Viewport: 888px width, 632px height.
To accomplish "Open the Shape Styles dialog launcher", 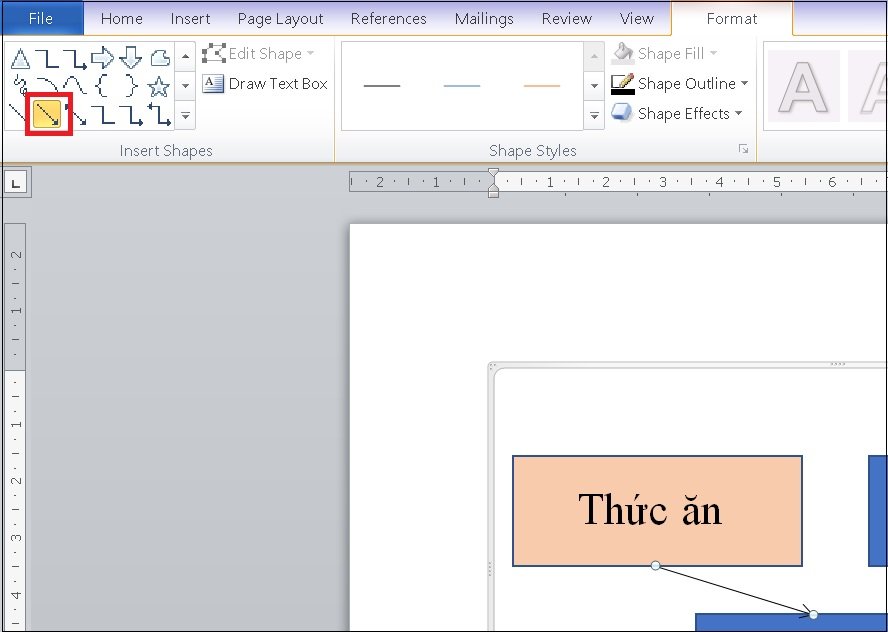I will click(x=743, y=149).
